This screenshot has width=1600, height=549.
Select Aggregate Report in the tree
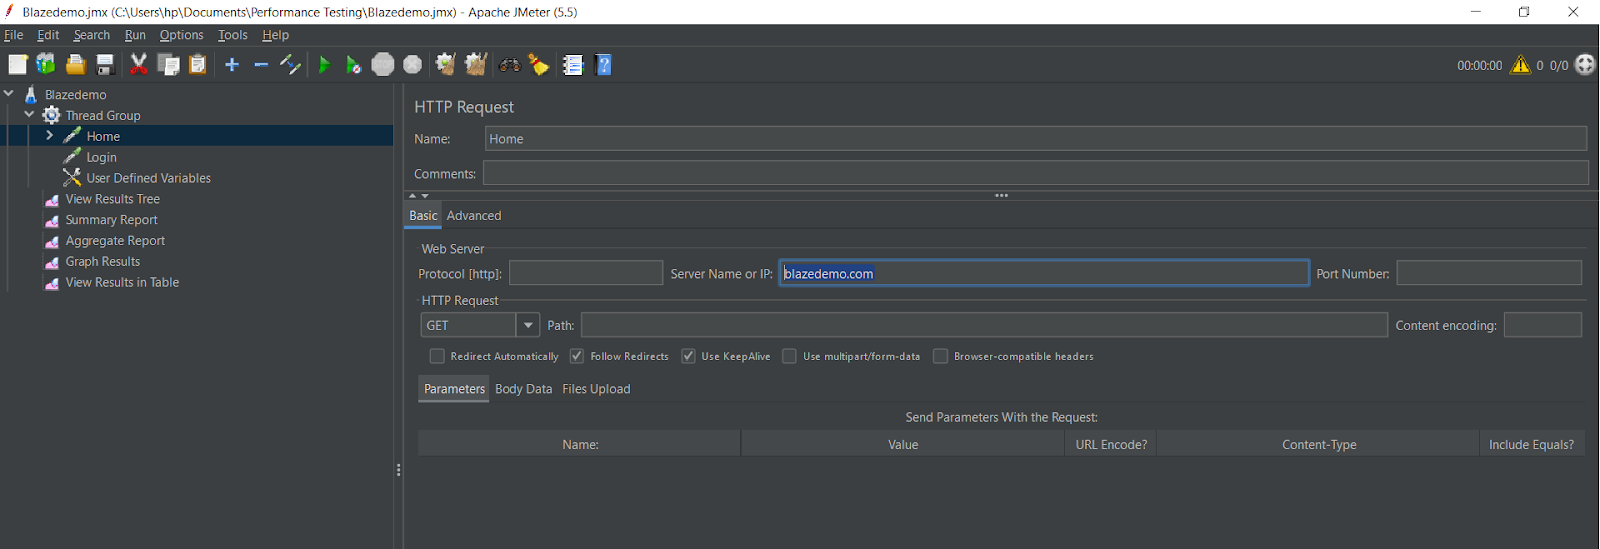115,241
